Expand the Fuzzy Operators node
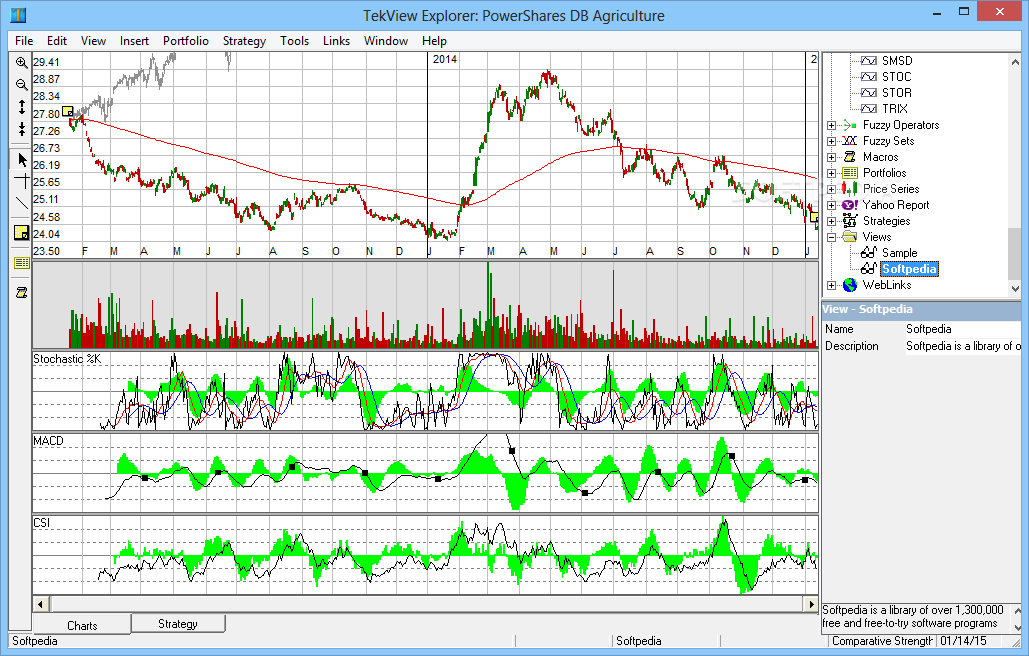 click(x=831, y=125)
